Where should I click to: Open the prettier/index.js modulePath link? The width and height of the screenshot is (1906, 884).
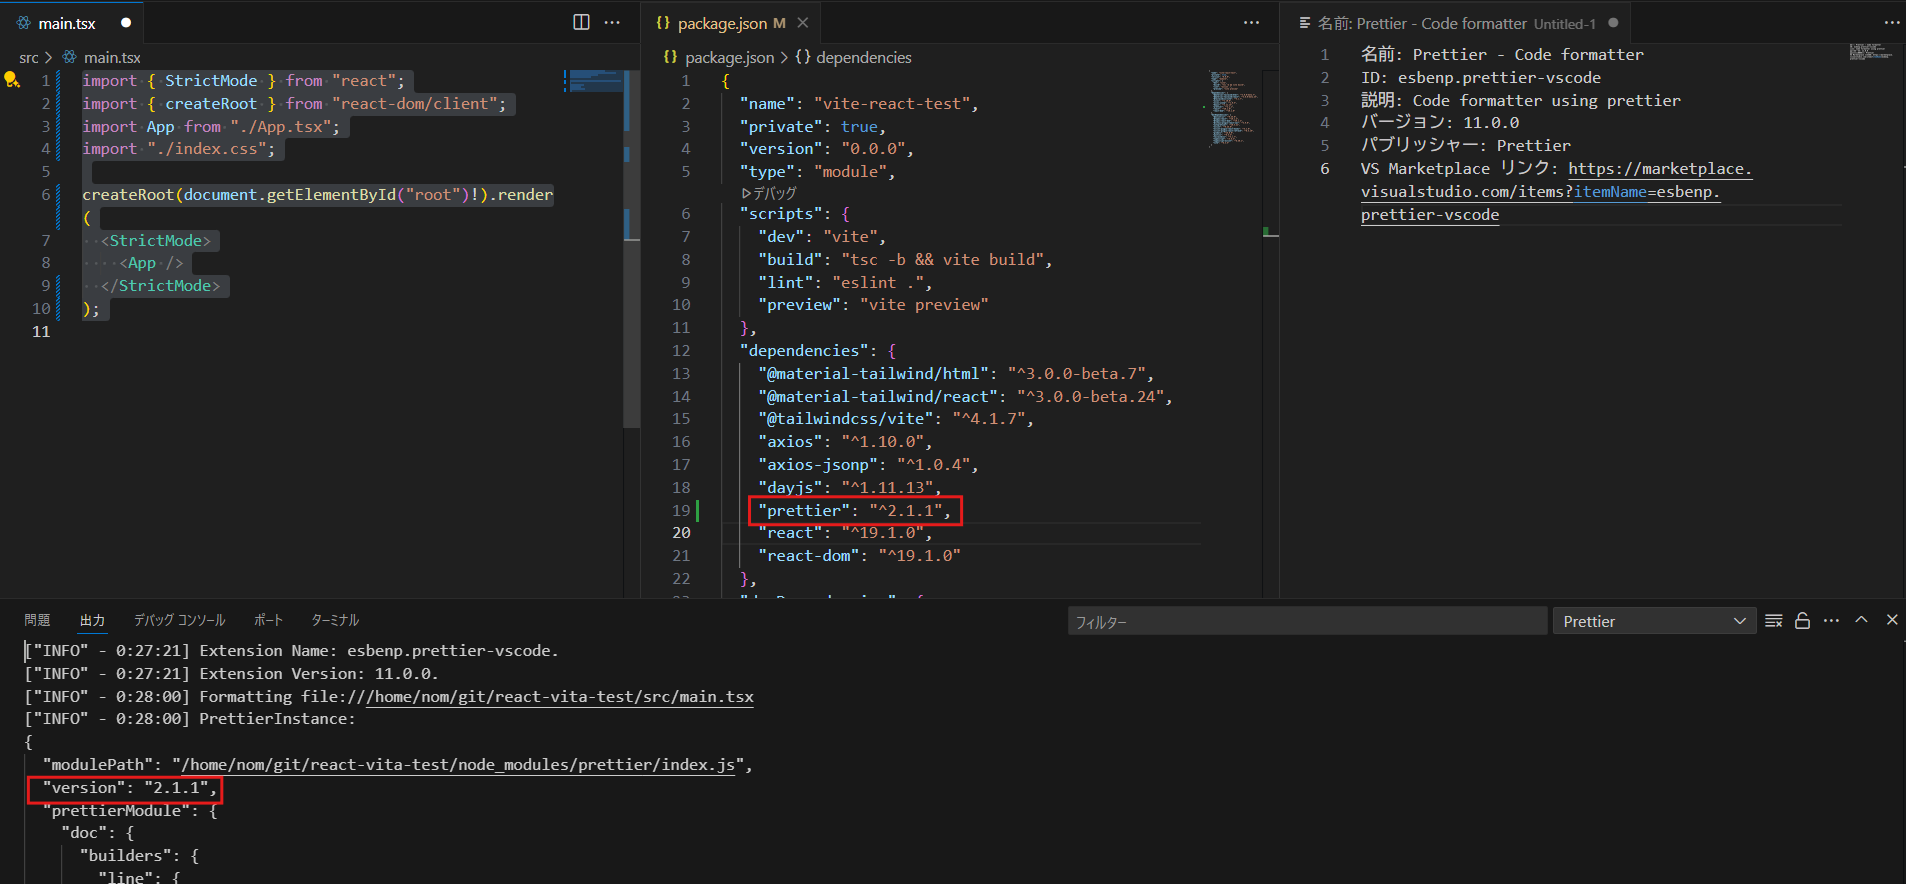pyautogui.click(x=458, y=764)
